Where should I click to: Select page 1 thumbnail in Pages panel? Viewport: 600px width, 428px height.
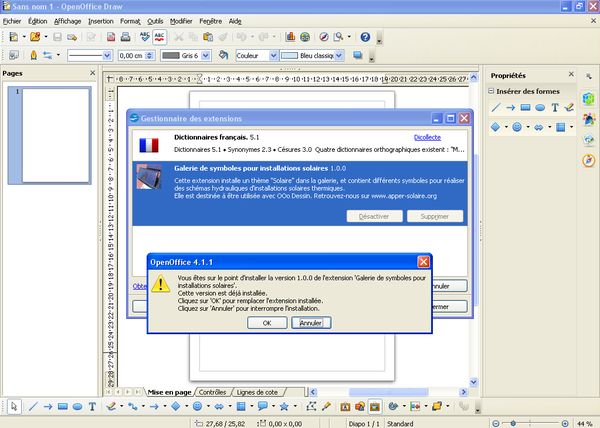[50, 135]
